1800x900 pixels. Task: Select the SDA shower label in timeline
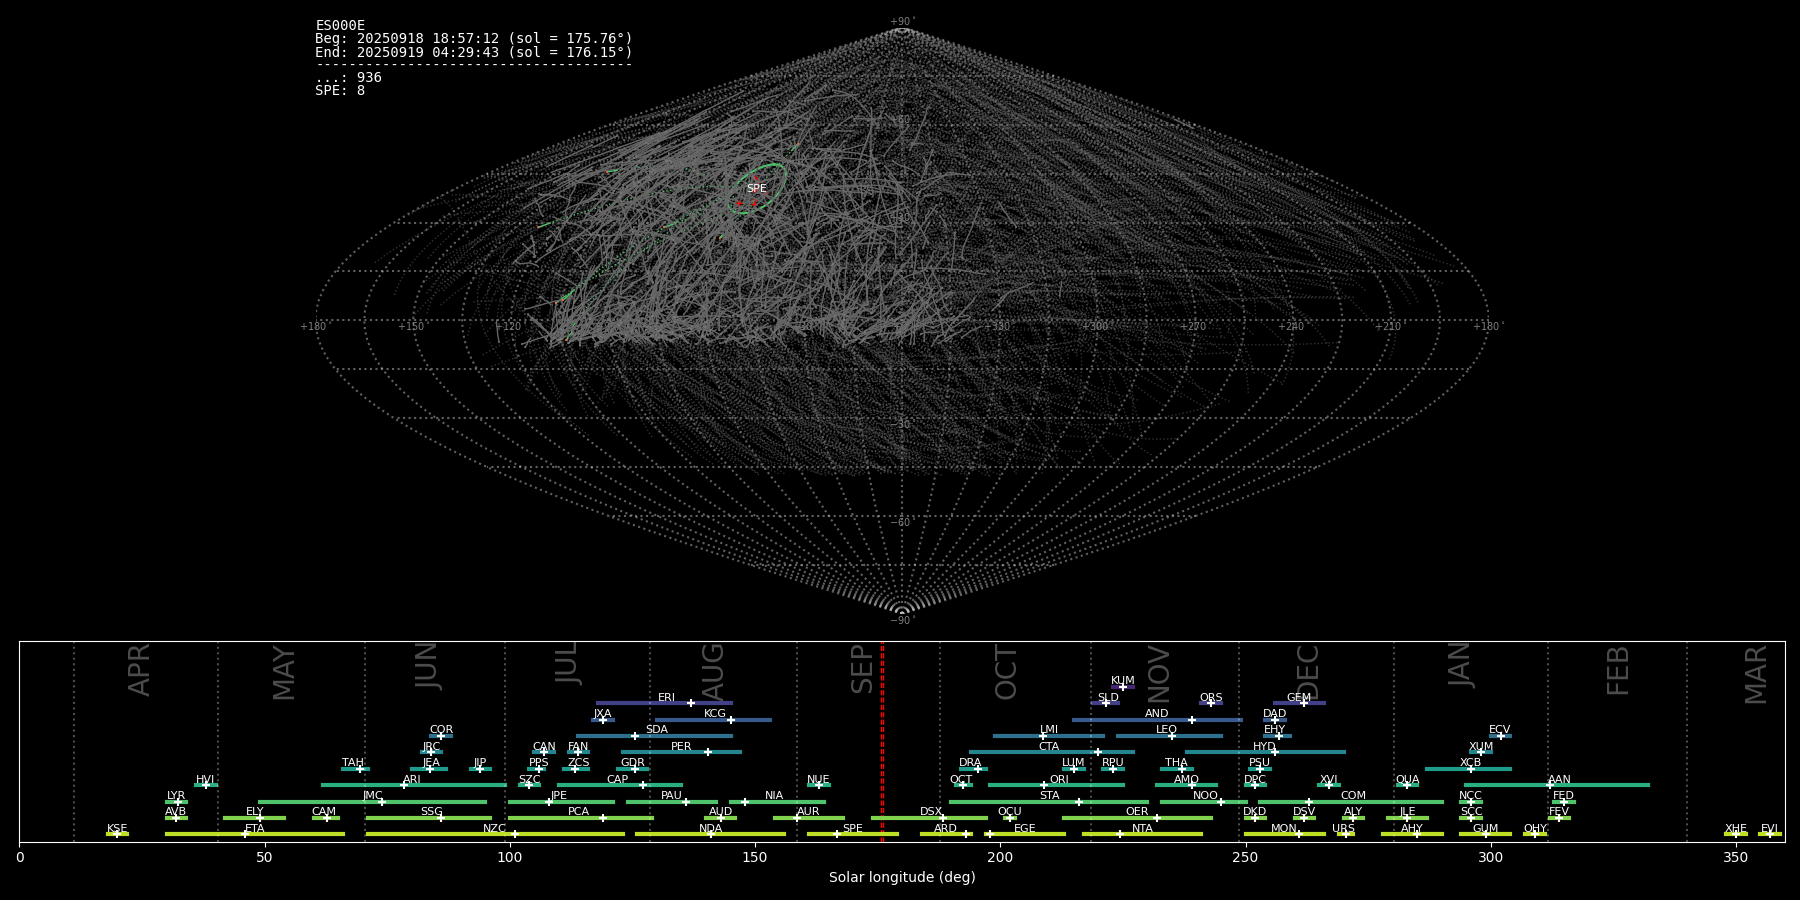pyautogui.click(x=657, y=730)
